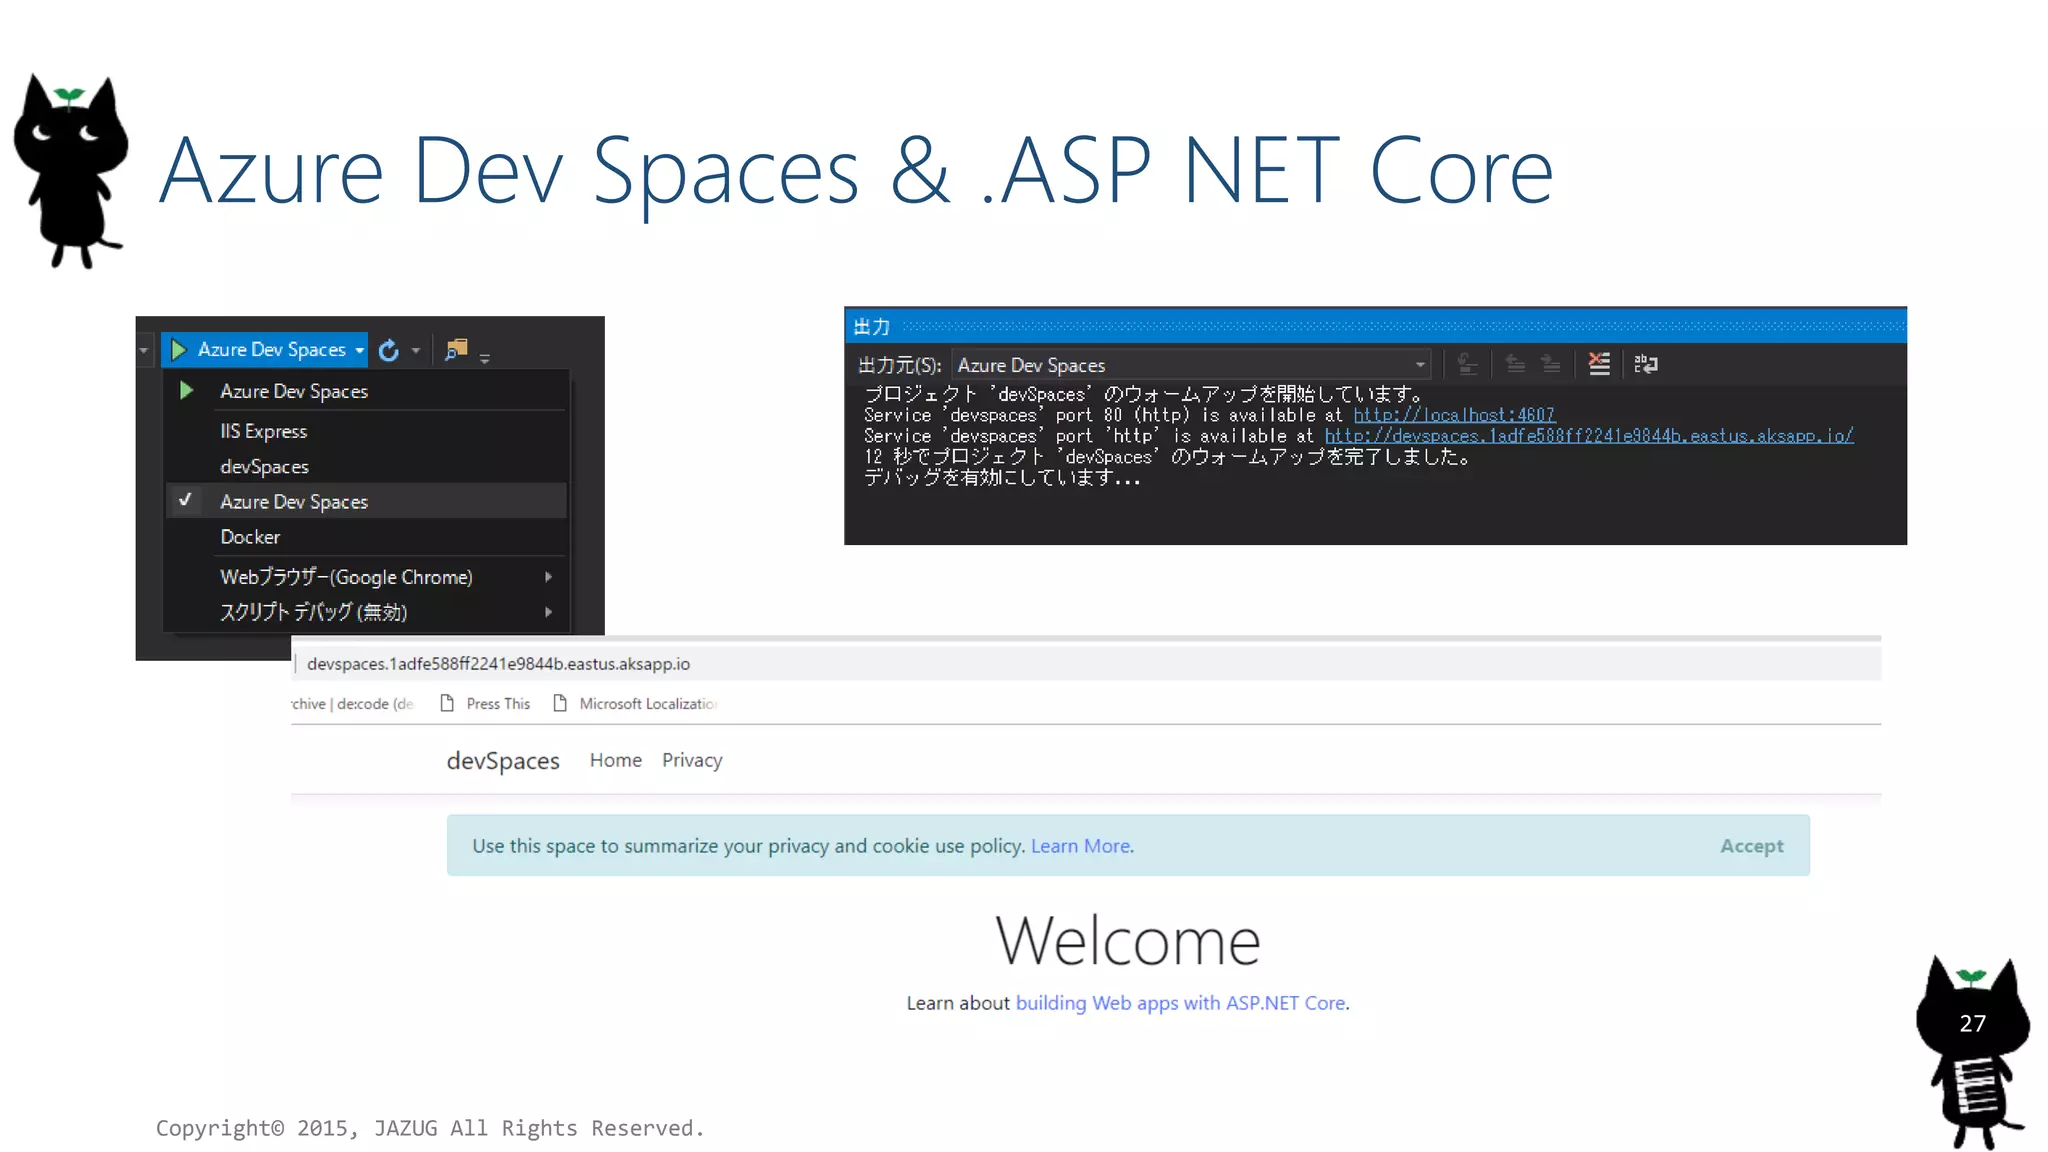
Task: Follow the building Web apps with ASP.NET Core link
Action: (x=1182, y=1003)
